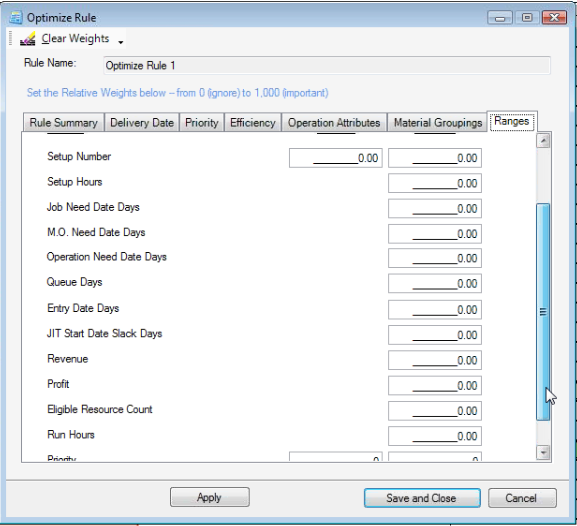Click the Job Need Date Days field
Screen dimensions: 577x526
(x=435, y=209)
